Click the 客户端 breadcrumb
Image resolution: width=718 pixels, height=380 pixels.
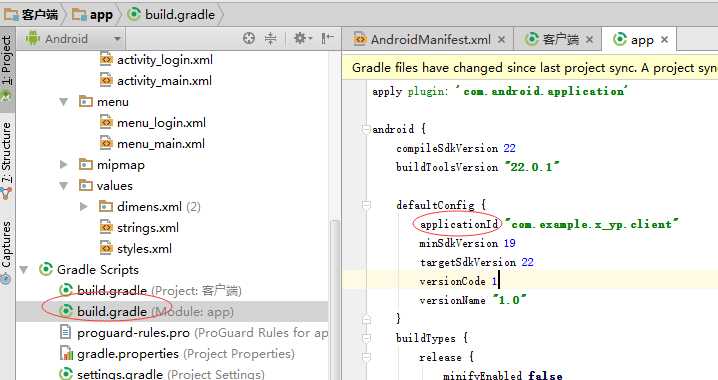point(31,15)
